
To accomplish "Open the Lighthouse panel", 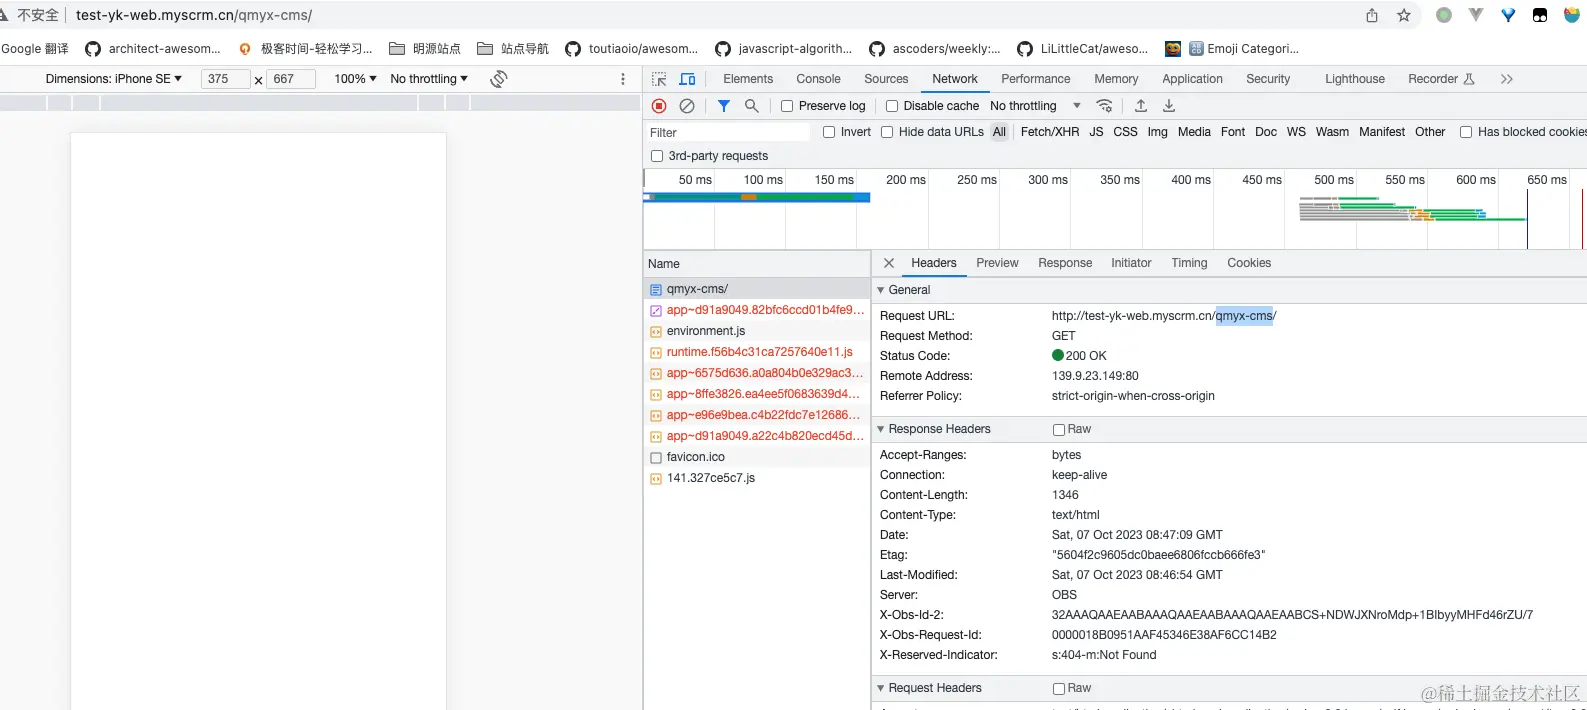I will pyautogui.click(x=1355, y=79).
